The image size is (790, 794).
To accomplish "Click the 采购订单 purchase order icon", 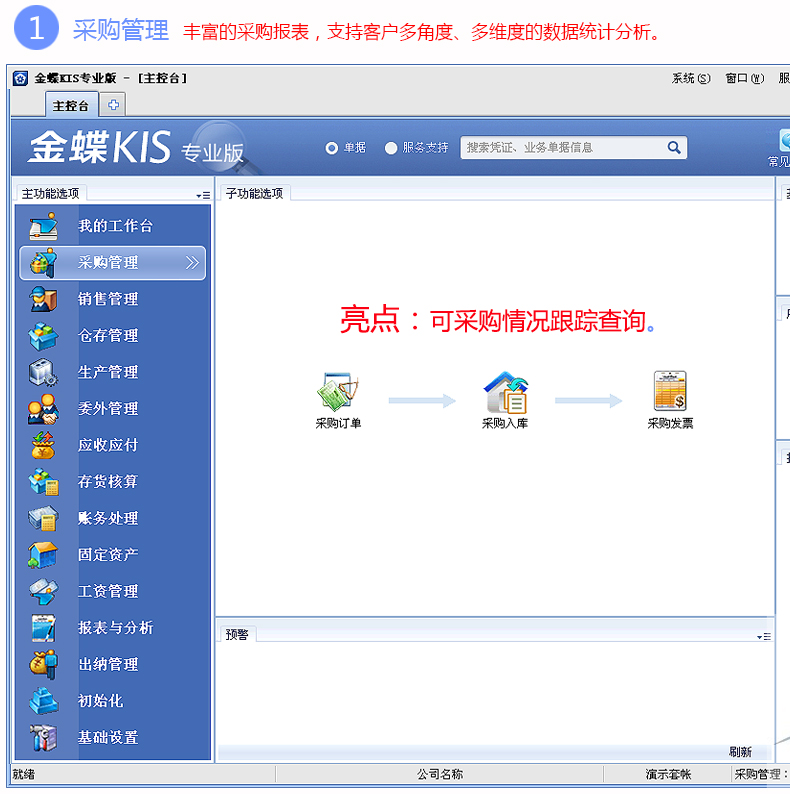I will coord(338,391).
